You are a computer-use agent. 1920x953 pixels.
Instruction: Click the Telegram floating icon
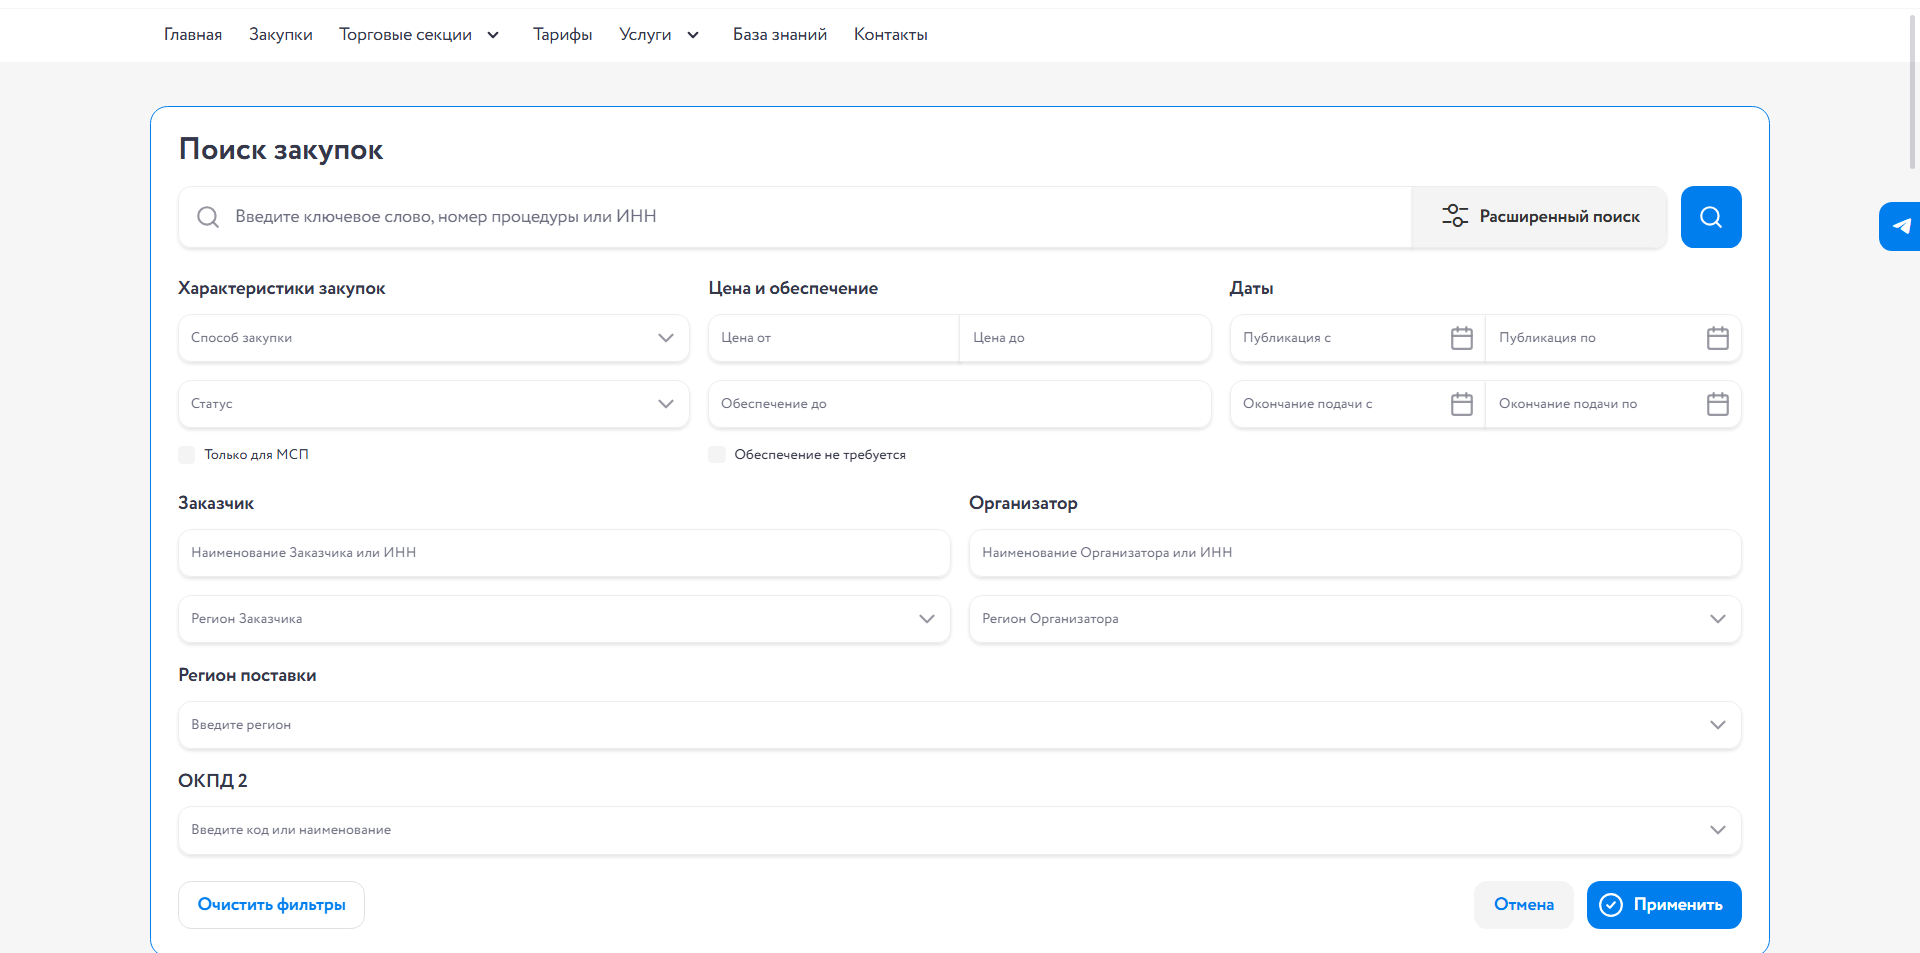(1900, 226)
